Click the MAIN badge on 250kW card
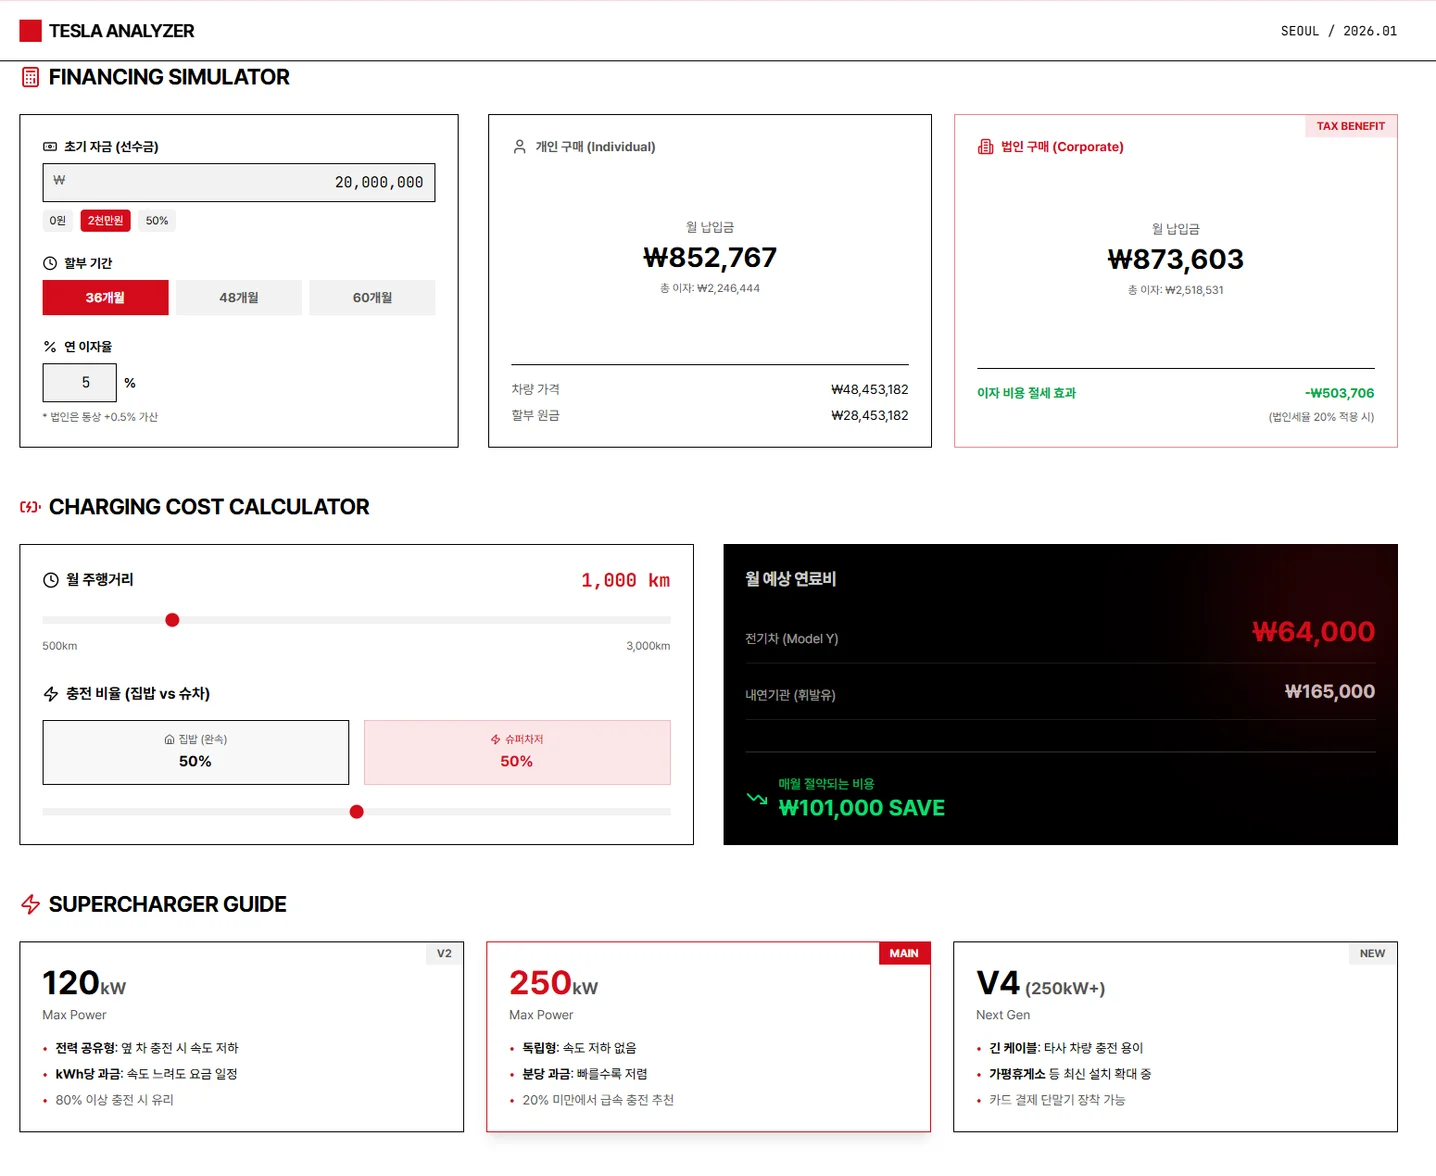The width and height of the screenshot is (1436, 1176). (x=904, y=954)
